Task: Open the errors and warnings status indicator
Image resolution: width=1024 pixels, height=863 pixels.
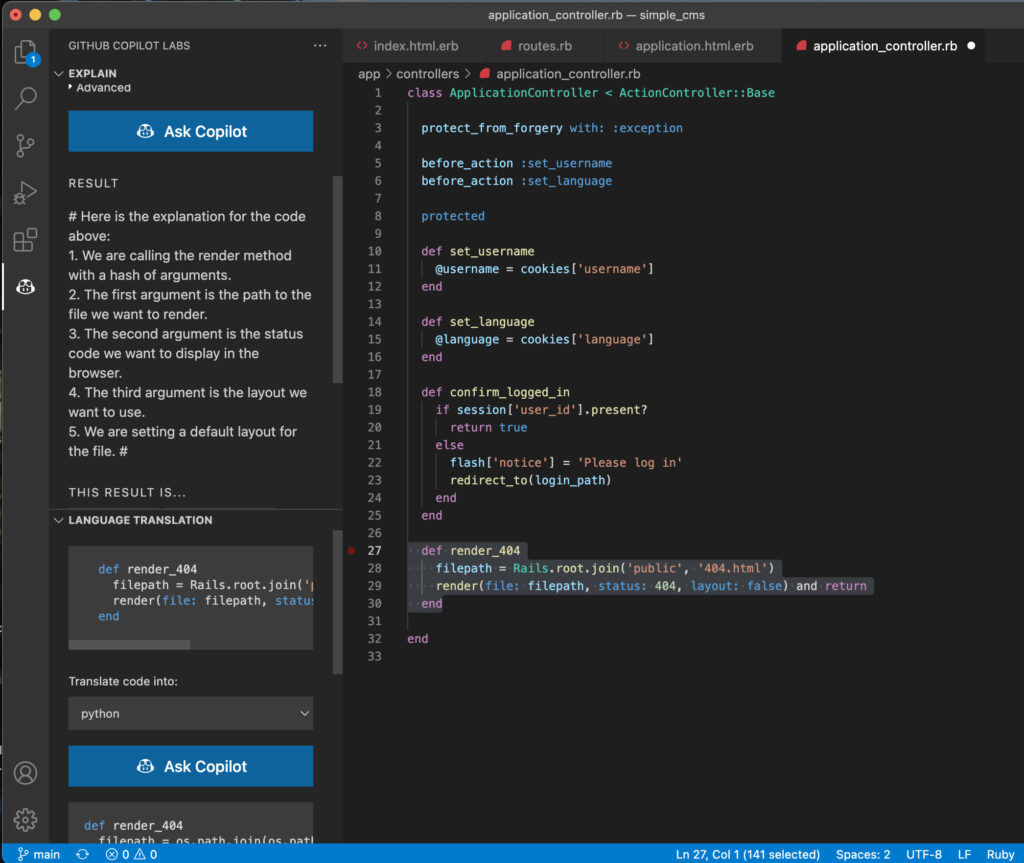Action: coord(131,854)
